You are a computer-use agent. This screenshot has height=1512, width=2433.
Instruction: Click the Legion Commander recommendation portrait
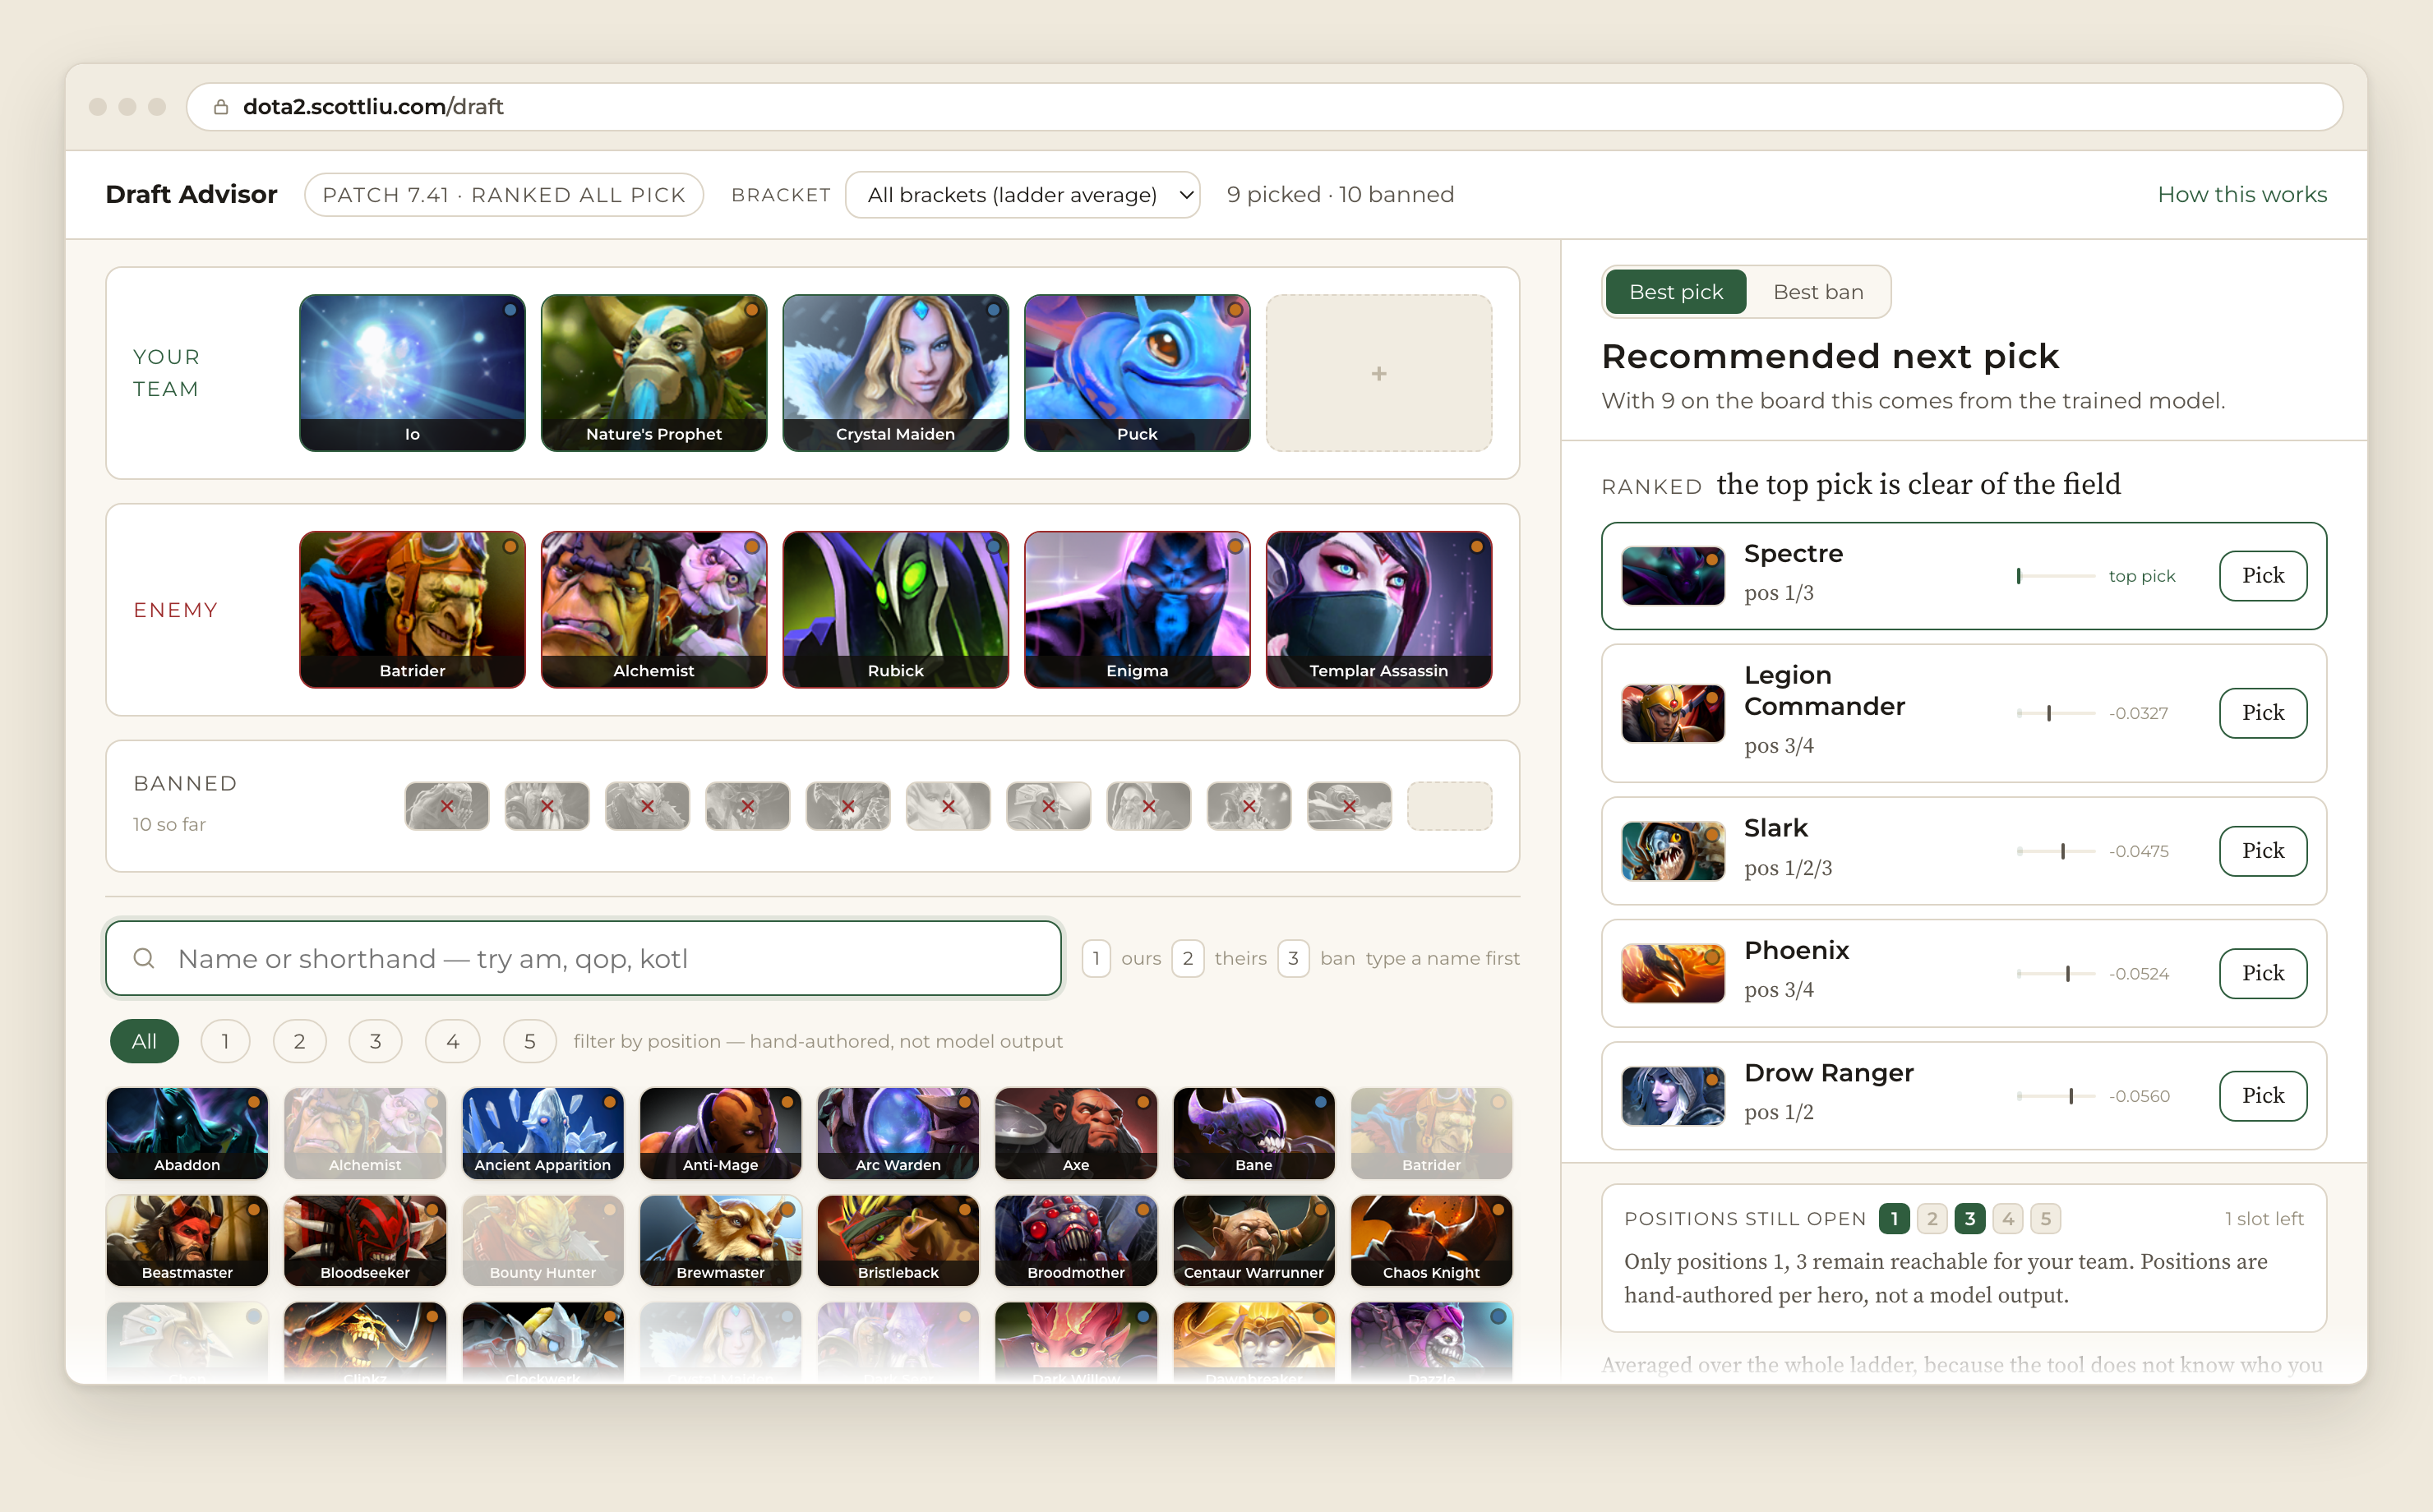(x=1673, y=713)
